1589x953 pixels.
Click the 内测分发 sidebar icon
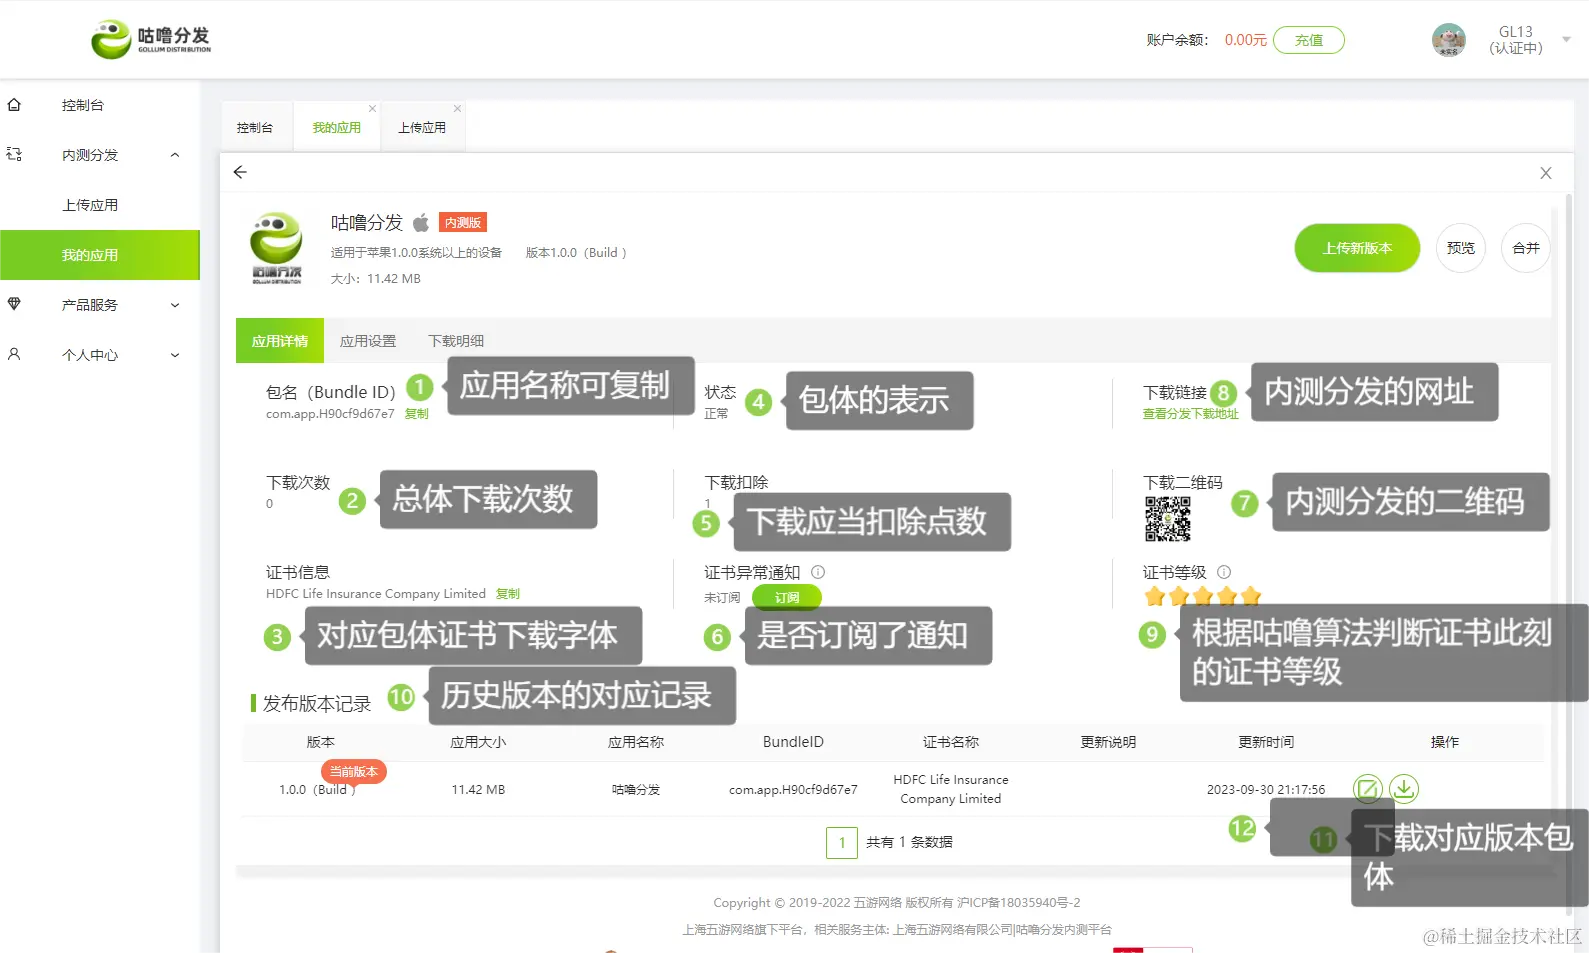tap(14, 154)
